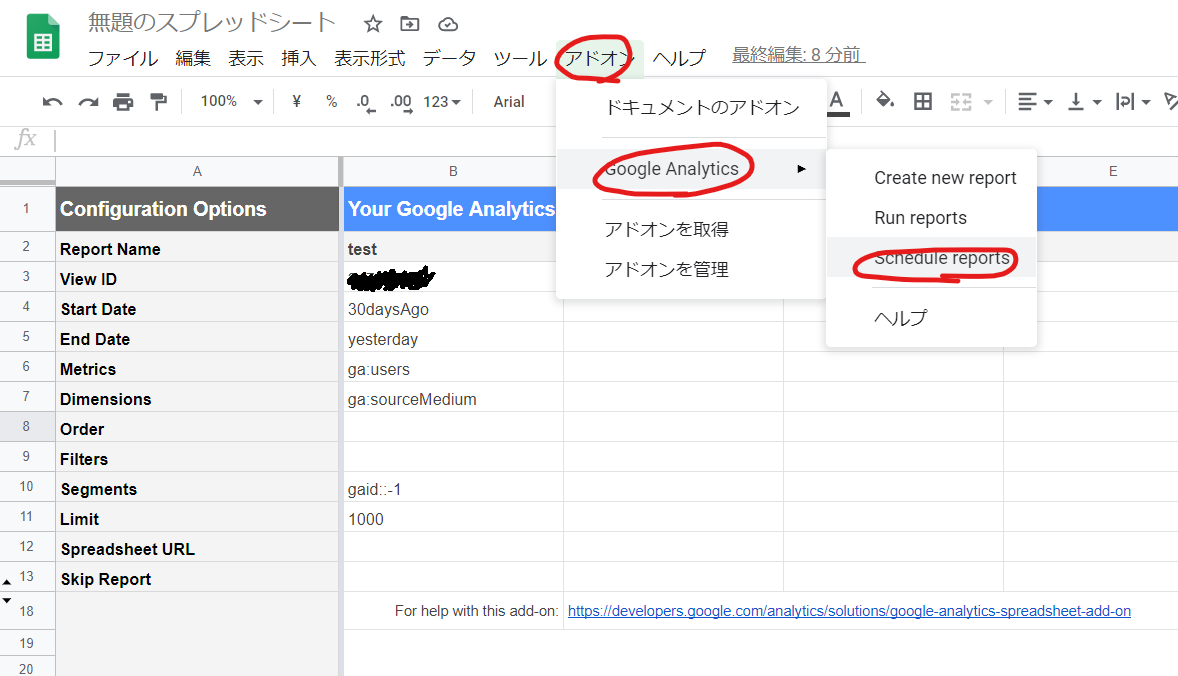Viewport: 1178px width, 676px height.
Task: Click the Spreadsheet URL label cell
Action: click(x=197, y=549)
